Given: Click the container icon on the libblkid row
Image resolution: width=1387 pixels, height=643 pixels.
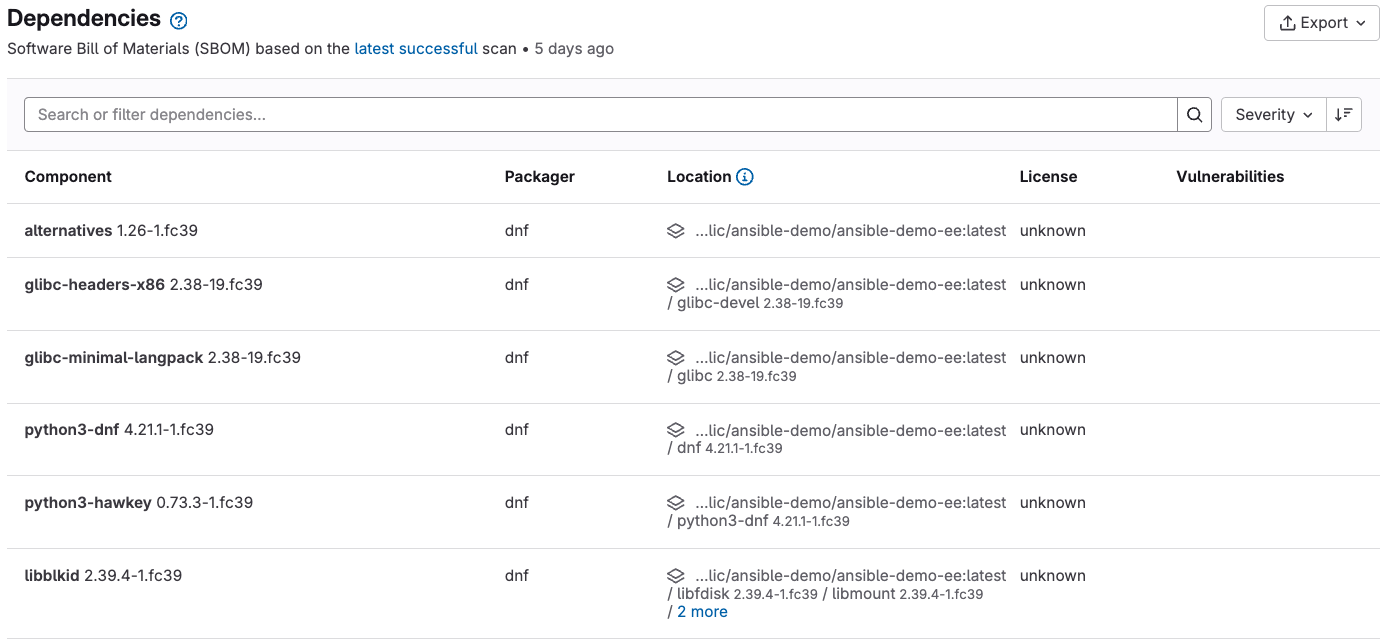Looking at the screenshot, I should point(677,575).
